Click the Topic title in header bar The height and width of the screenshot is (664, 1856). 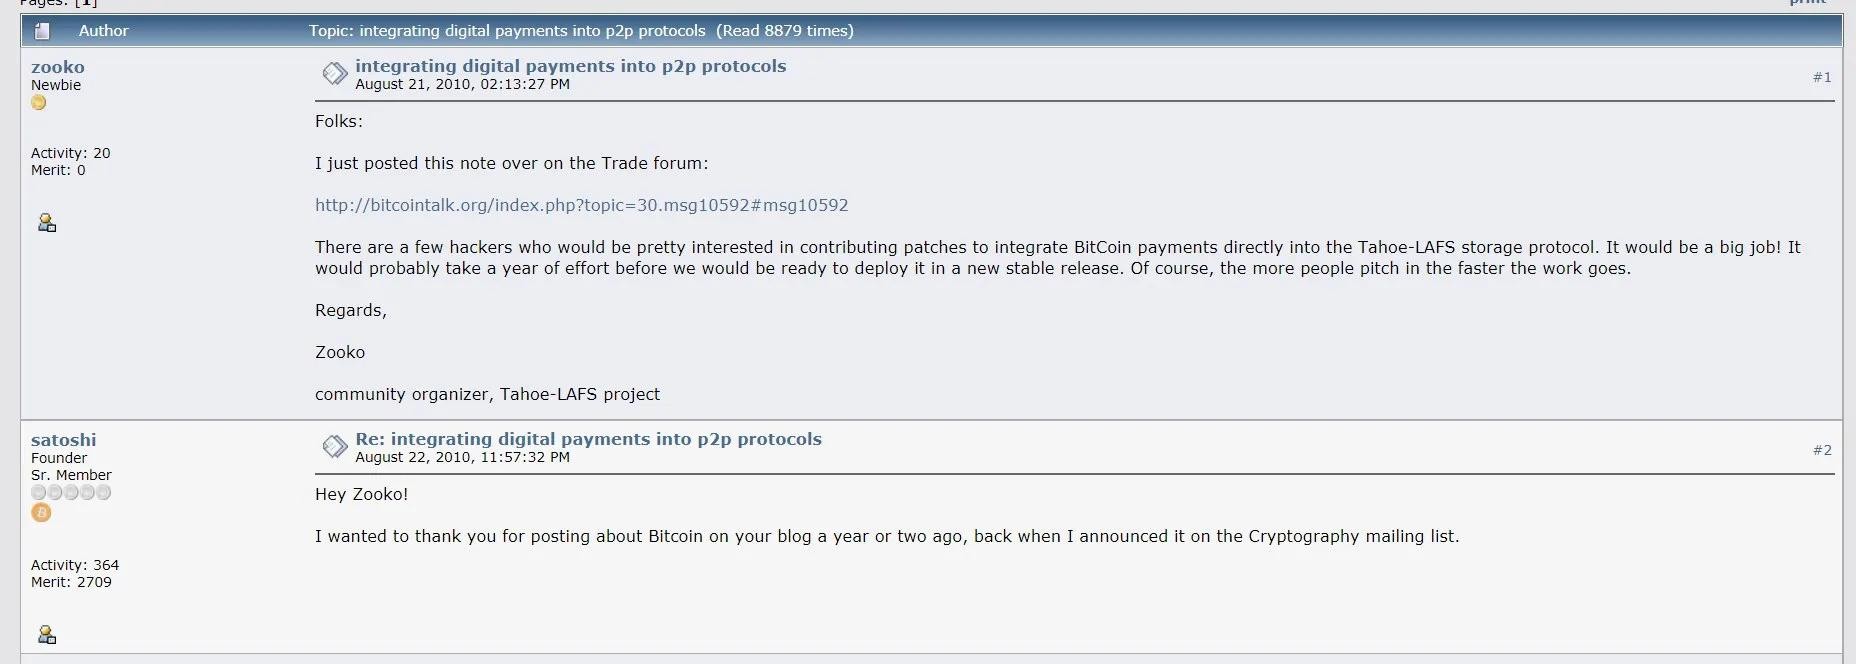tap(580, 31)
